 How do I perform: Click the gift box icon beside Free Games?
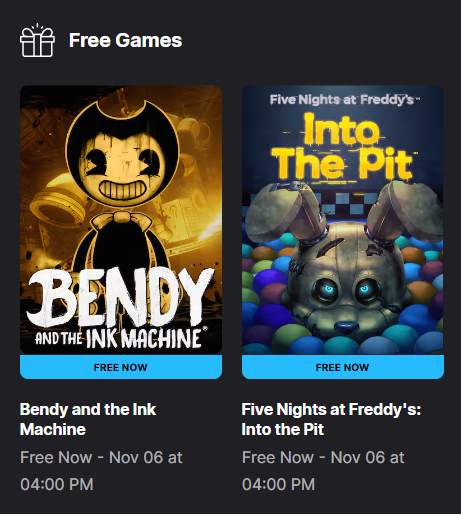[x=37, y=40]
